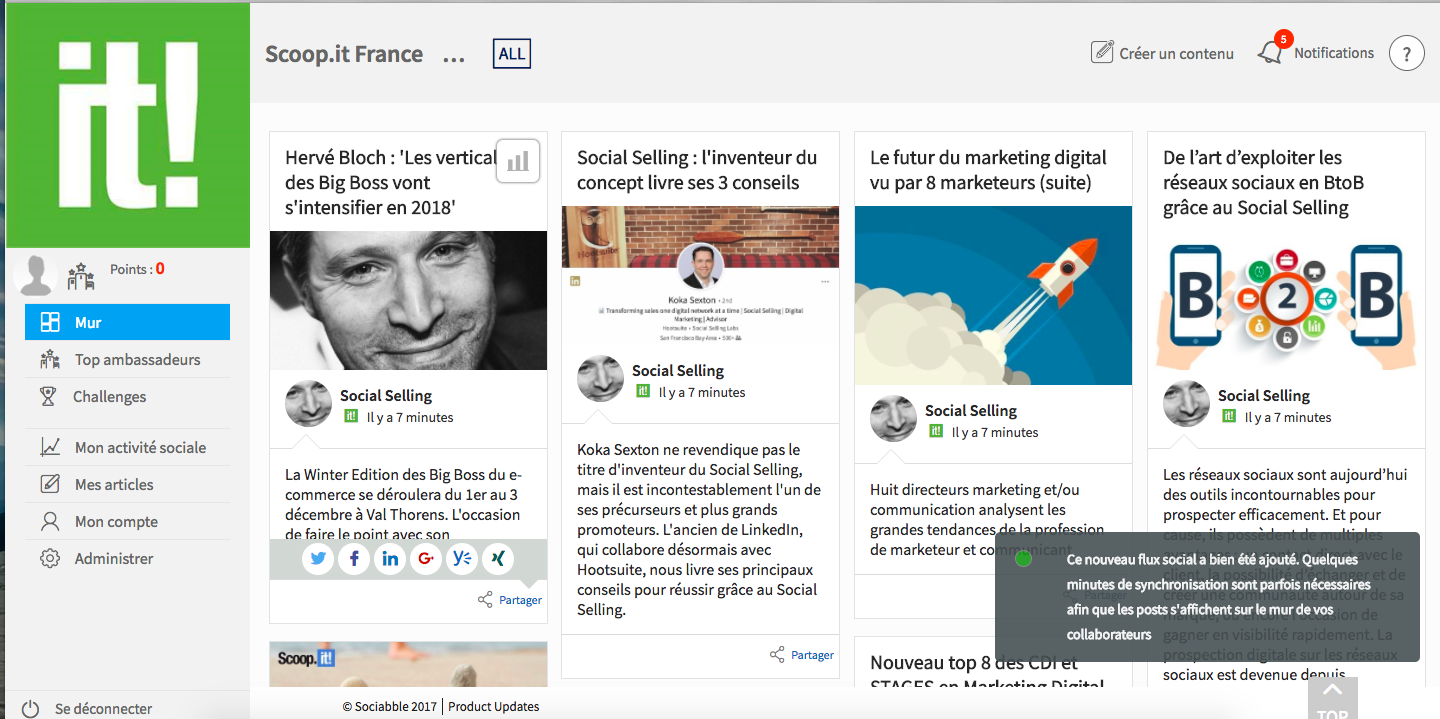Log out with Se déconnecter

pos(87,708)
